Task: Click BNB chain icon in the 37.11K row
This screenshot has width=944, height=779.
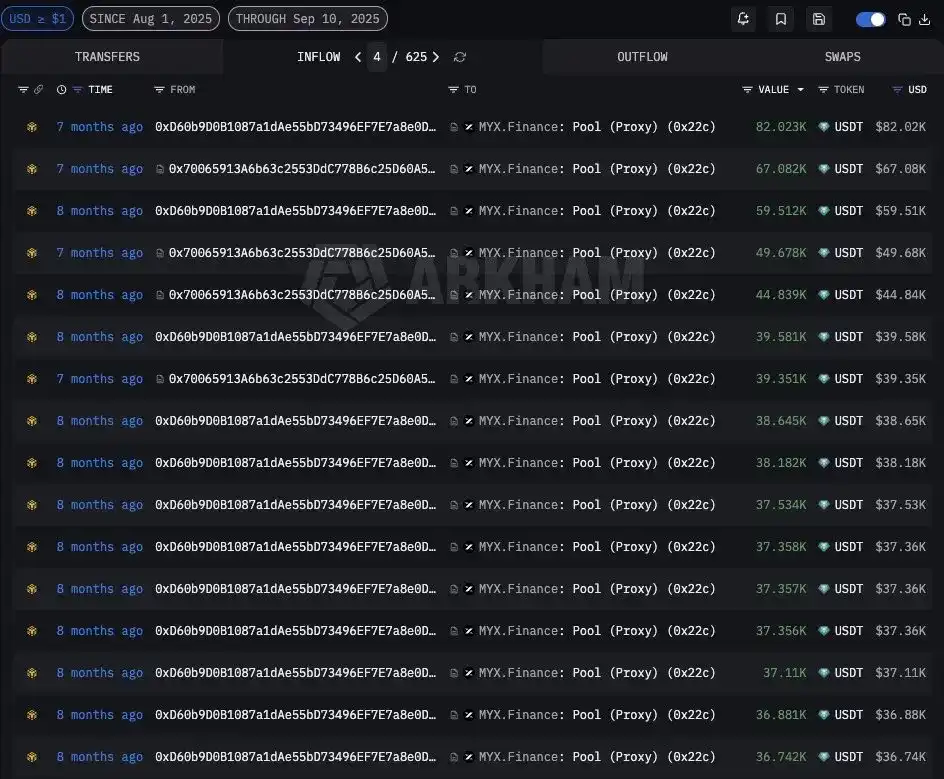Action: click(32, 673)
